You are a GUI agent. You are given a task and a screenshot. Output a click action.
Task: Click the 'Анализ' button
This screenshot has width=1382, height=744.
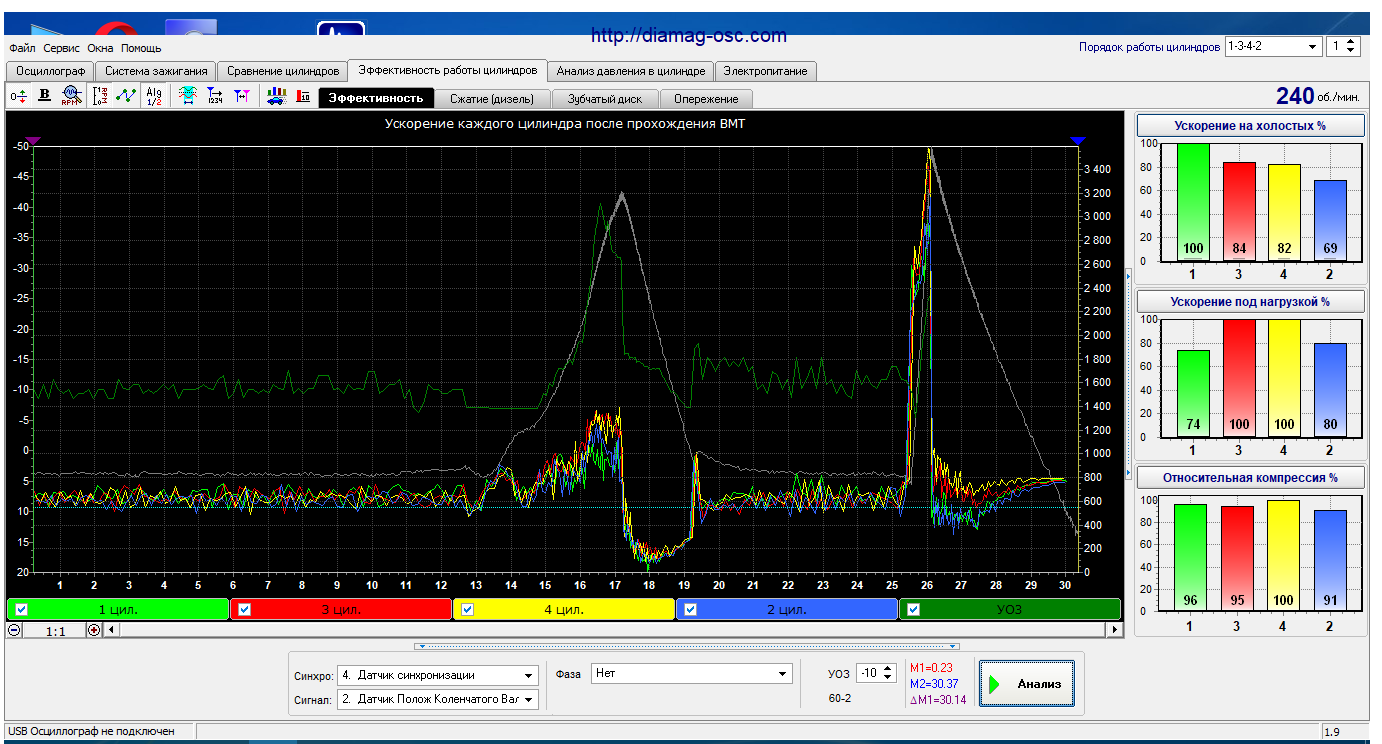tap(1027, 684)
